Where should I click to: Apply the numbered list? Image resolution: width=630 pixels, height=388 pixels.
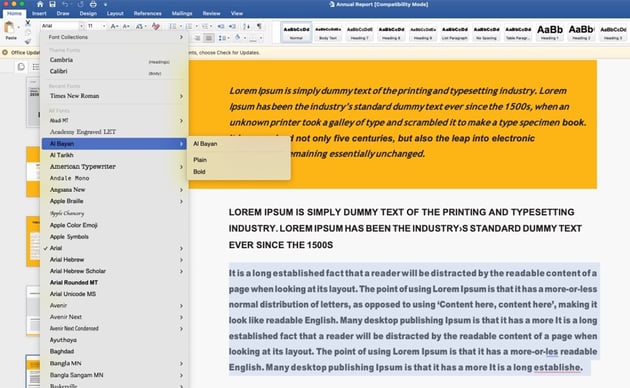(x=188, y=26)
